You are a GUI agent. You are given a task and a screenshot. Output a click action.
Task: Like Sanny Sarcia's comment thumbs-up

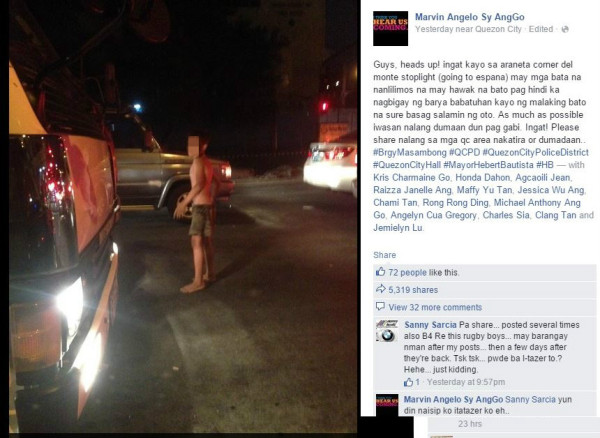(x=409, y=382)
